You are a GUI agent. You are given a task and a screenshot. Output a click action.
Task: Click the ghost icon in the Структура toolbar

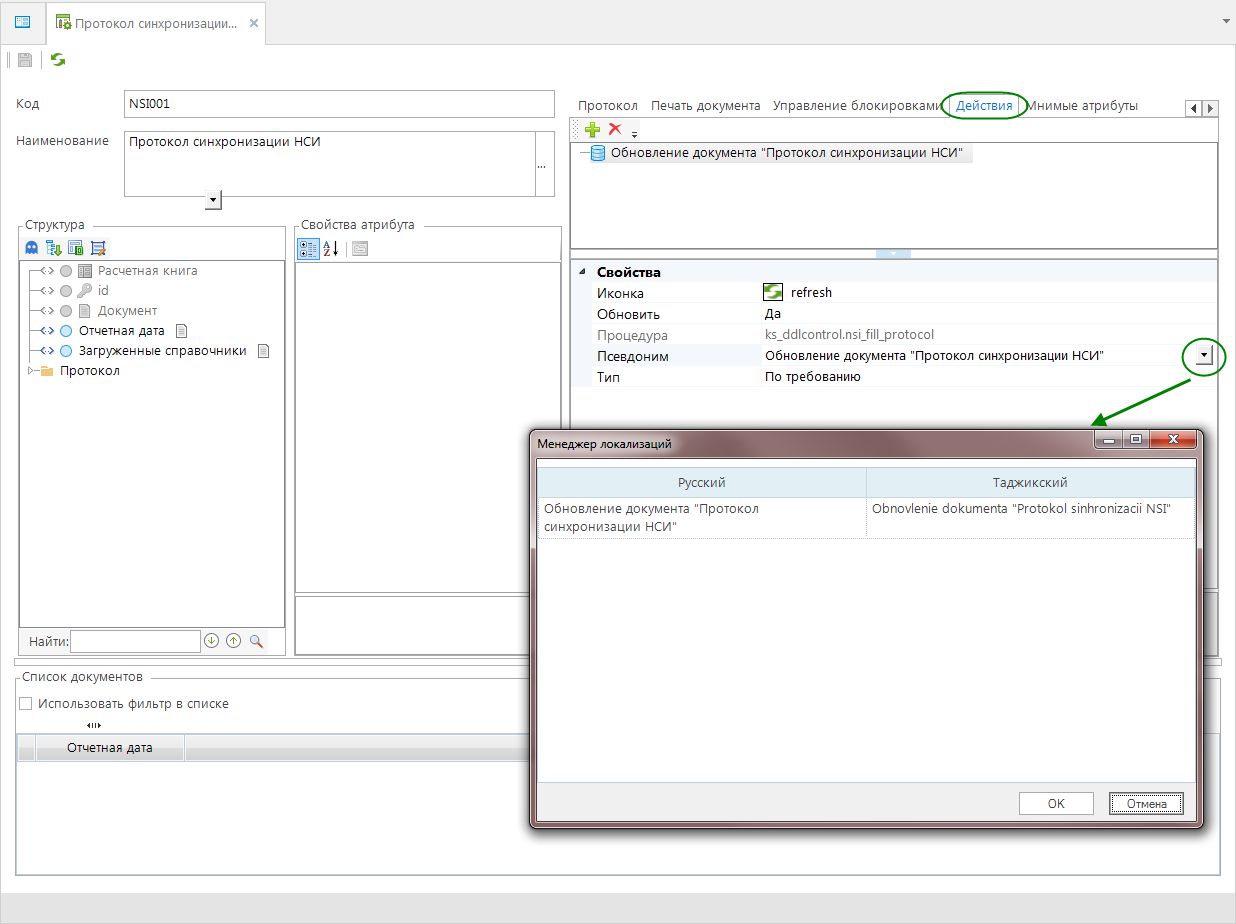pos(32,248)
